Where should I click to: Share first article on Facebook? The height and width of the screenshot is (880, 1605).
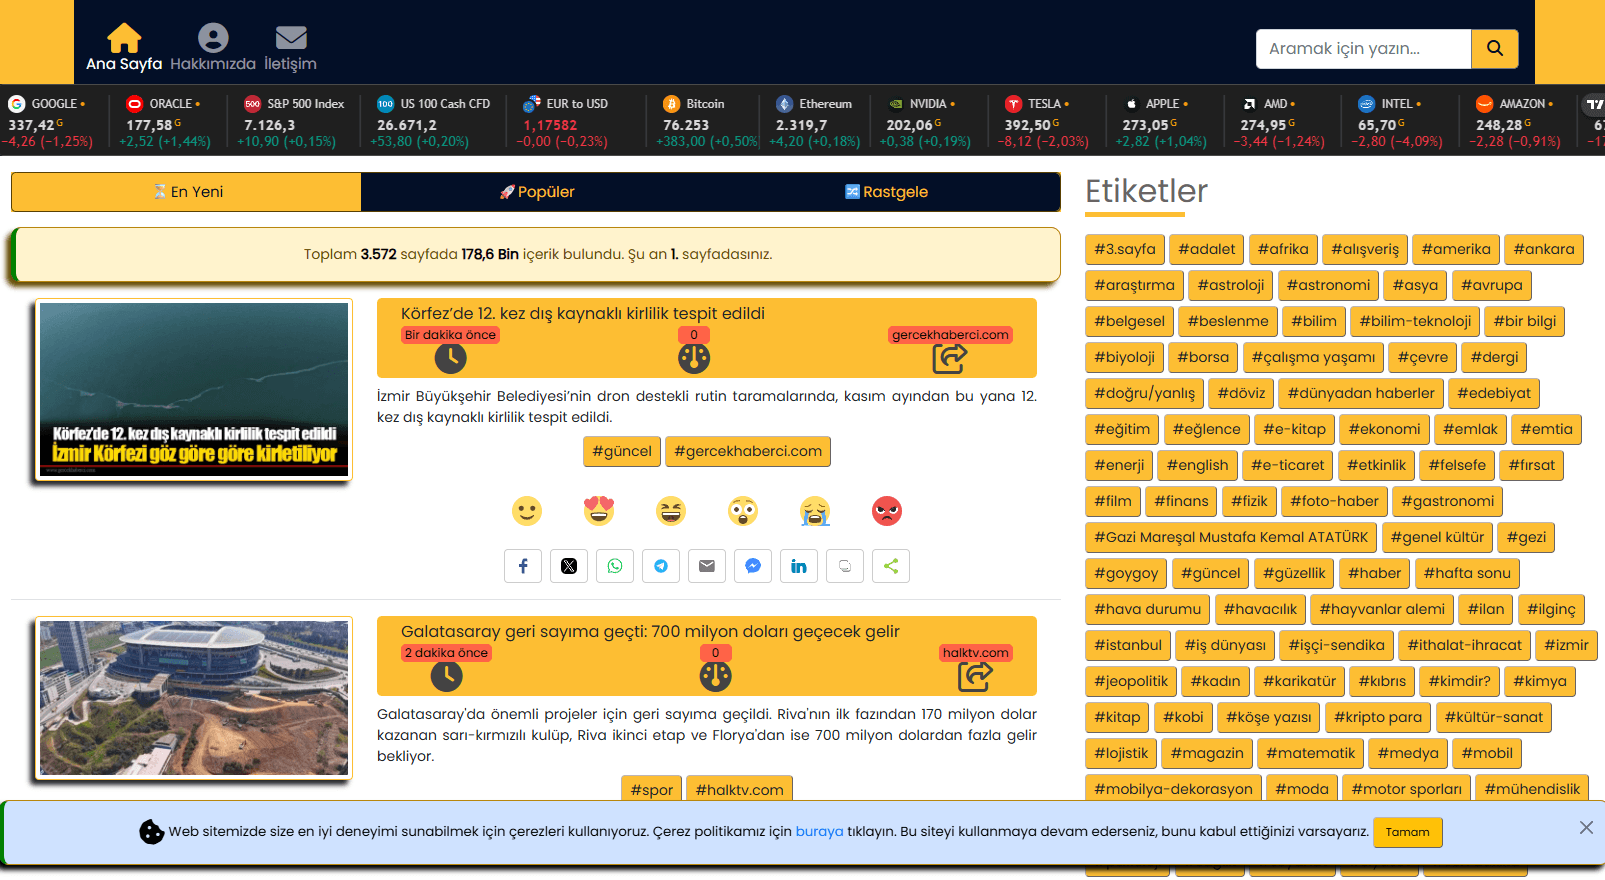(x=523, y=566)
